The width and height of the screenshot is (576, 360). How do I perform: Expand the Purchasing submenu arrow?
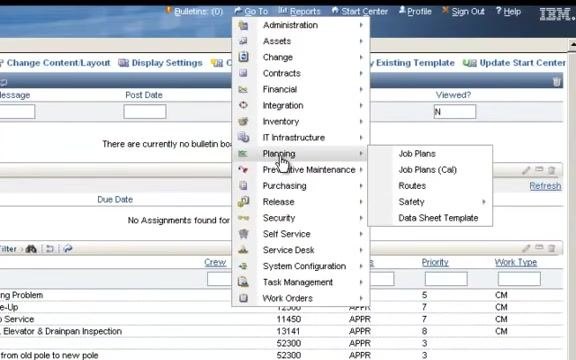[x=361, y=186]
